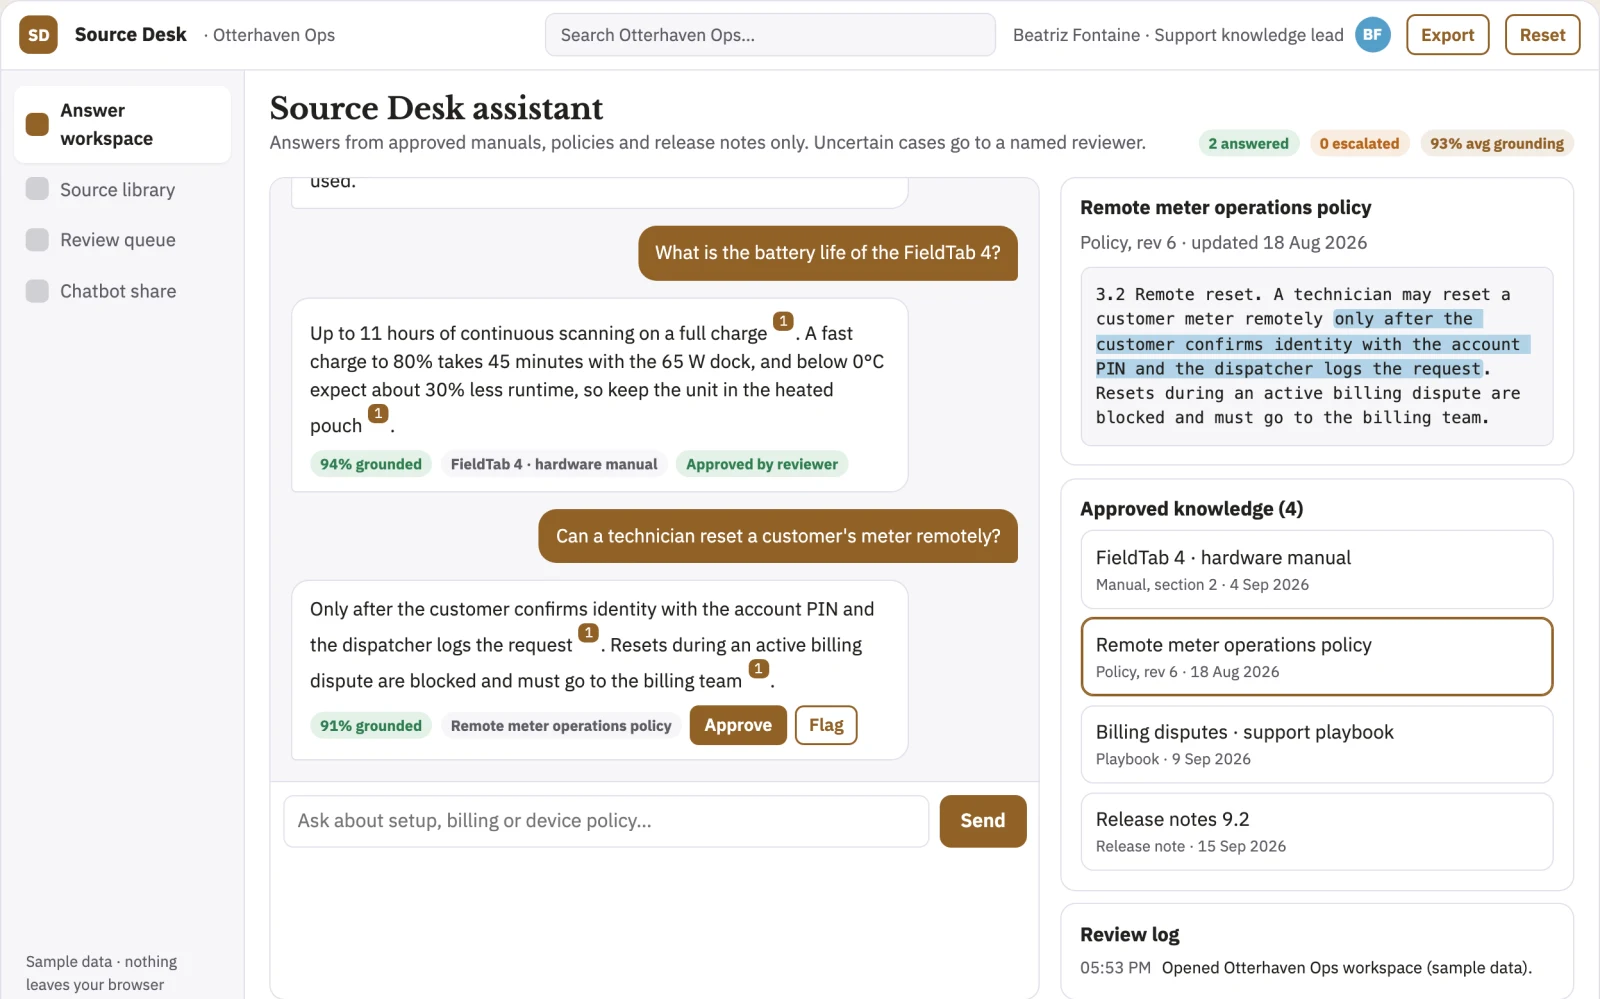Switch to Chatbot share

pos(122,291)
